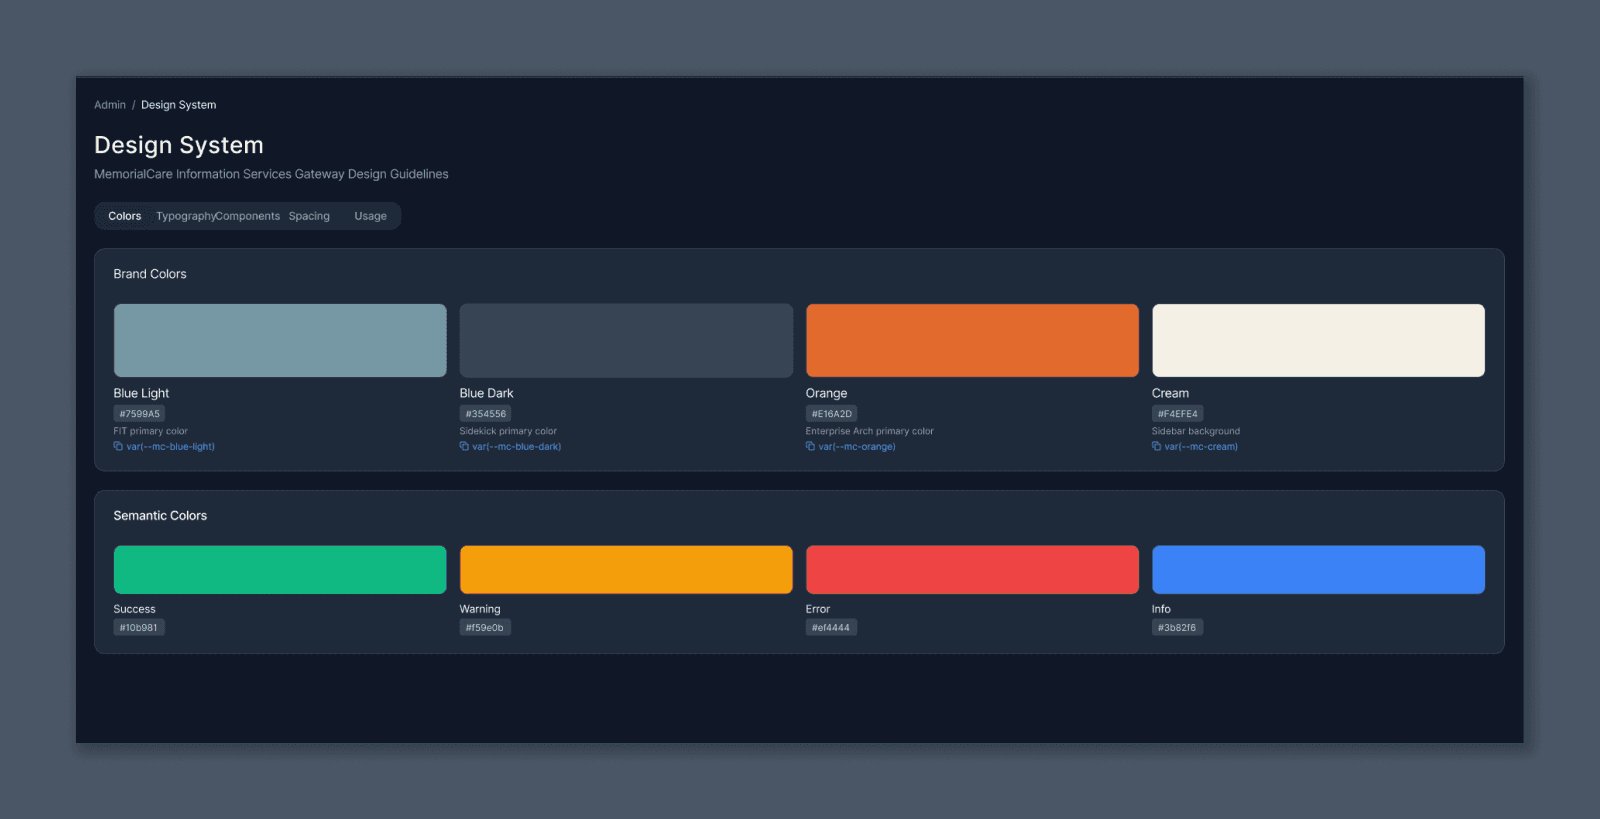Pick the Orange brand swatch
The image size is (1600, 819).
[972, 340]
